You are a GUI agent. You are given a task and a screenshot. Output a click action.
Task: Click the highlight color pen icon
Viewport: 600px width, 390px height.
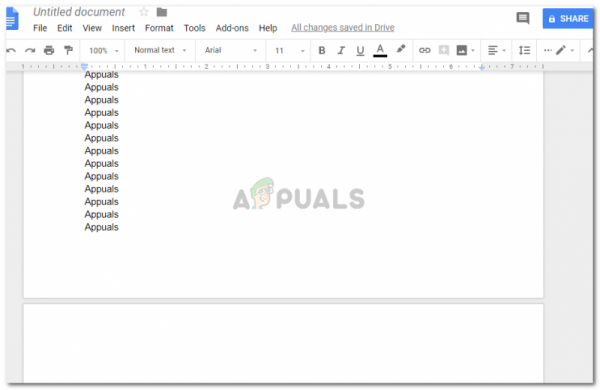pos(401,49)
